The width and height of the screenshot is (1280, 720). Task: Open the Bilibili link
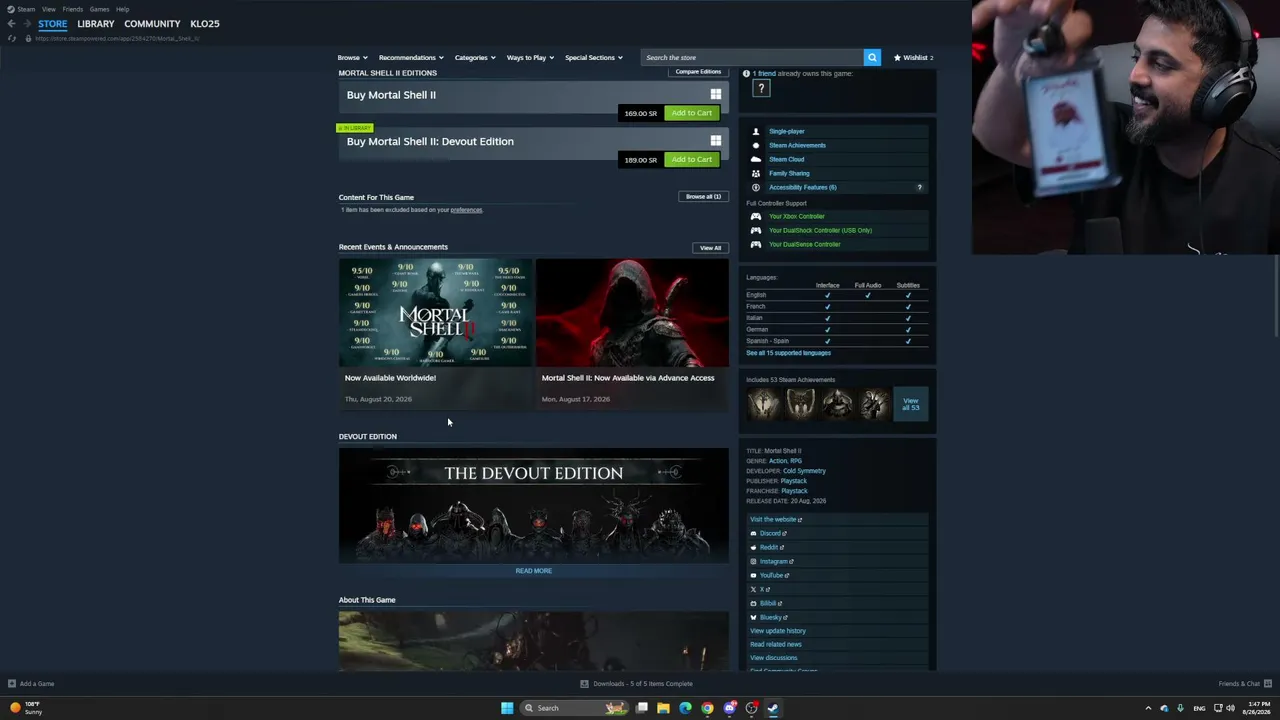(766, 603)
